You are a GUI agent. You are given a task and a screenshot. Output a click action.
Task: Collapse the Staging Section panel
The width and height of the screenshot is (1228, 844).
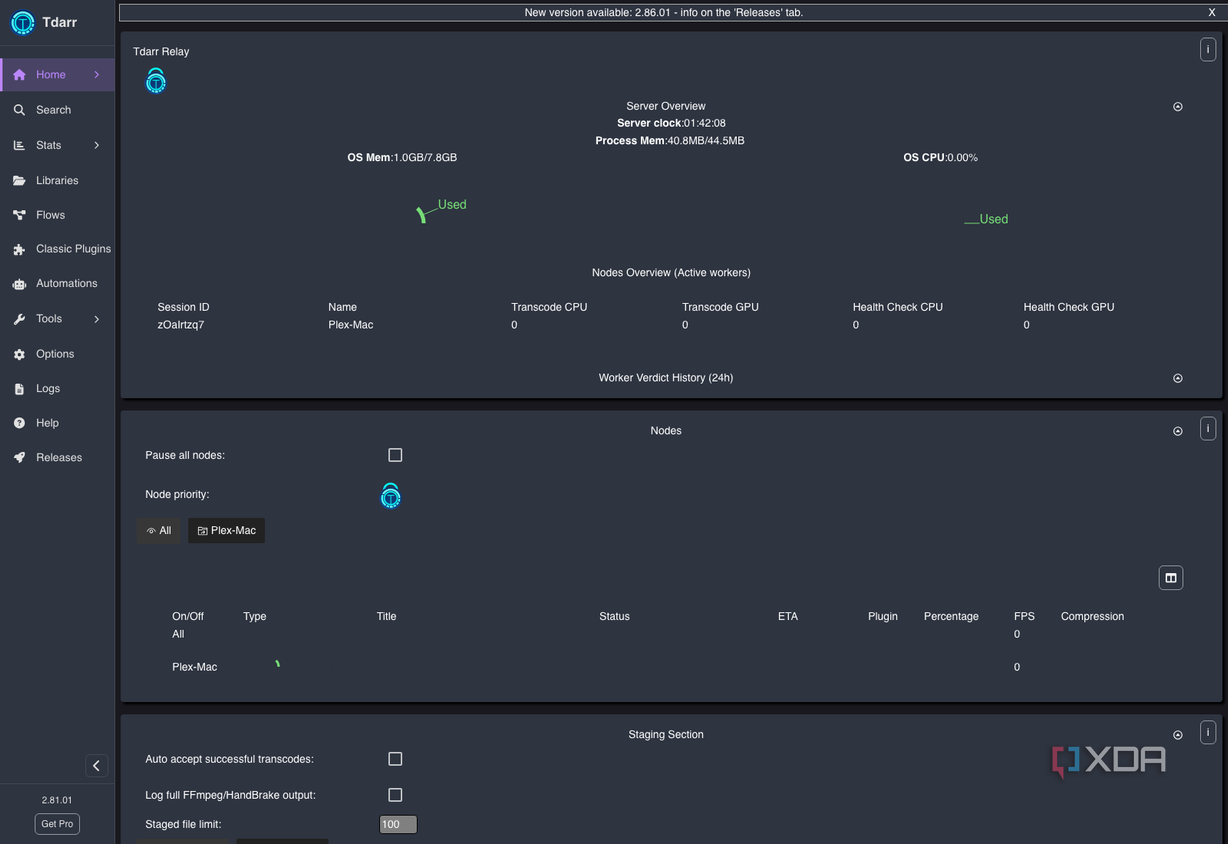(x=1178, y=735)
